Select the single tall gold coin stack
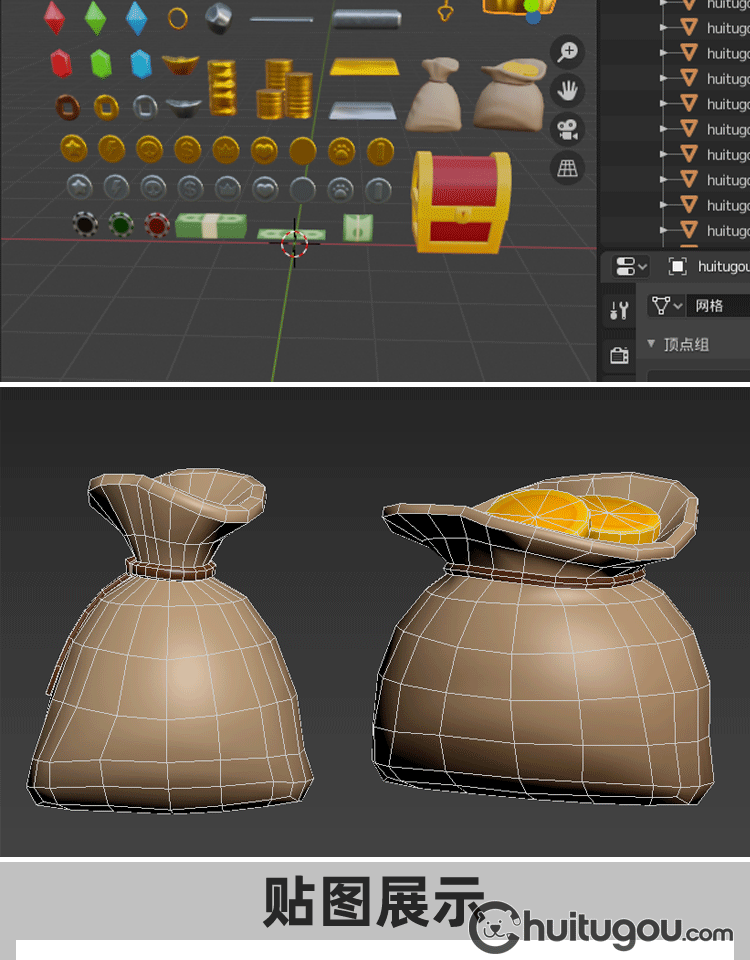 click(x=222, y=88)
